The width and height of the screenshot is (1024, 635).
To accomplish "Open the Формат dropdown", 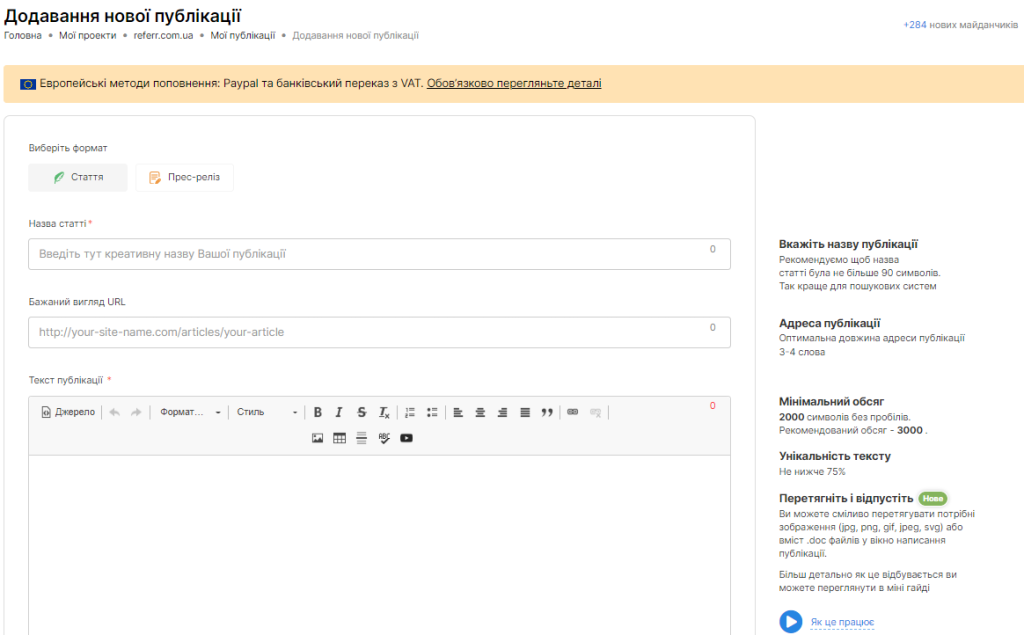I will (x=190, y=412).
